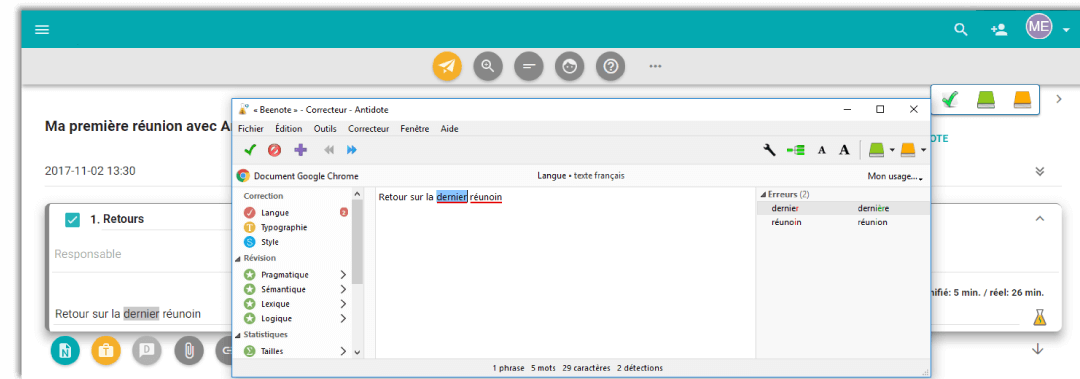The width and height of the screenshot is (1080, 379).
Task: Collapse the Erreurs (2) list
Action: point(762,195)
